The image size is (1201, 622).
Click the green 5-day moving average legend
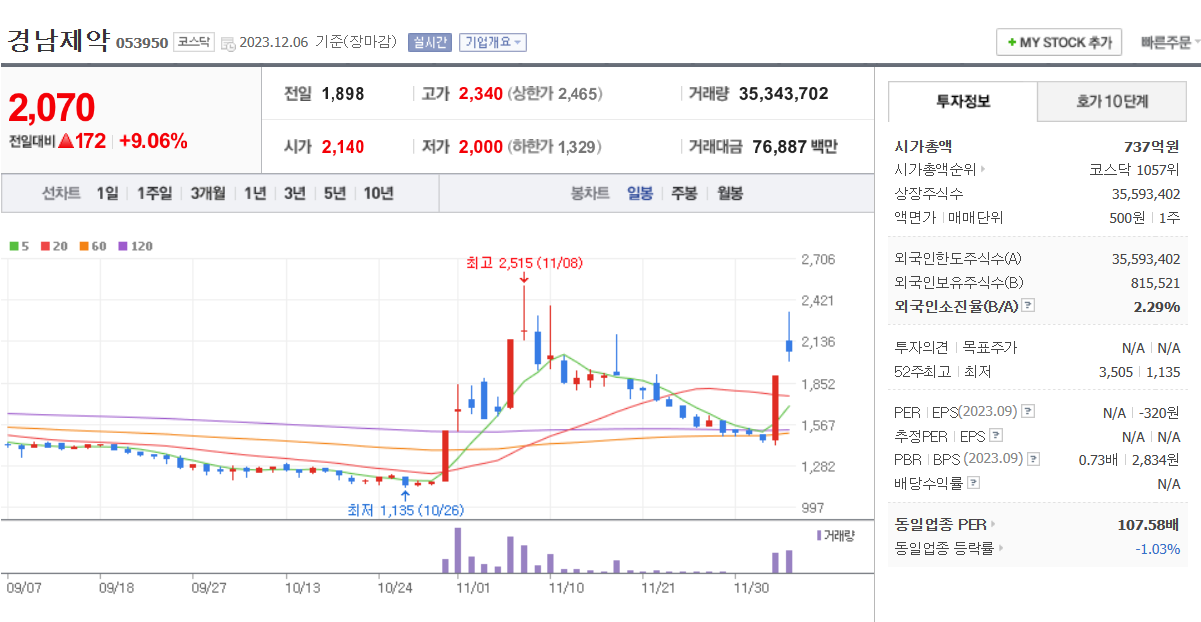pos(19,245)
